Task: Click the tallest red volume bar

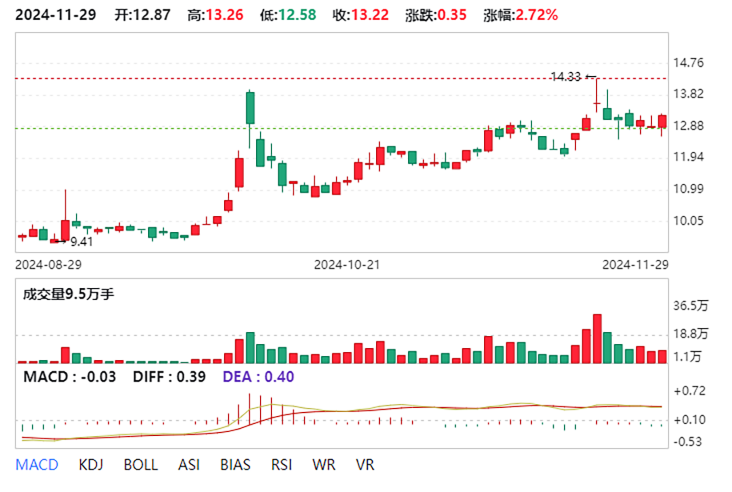Action: 597,339
